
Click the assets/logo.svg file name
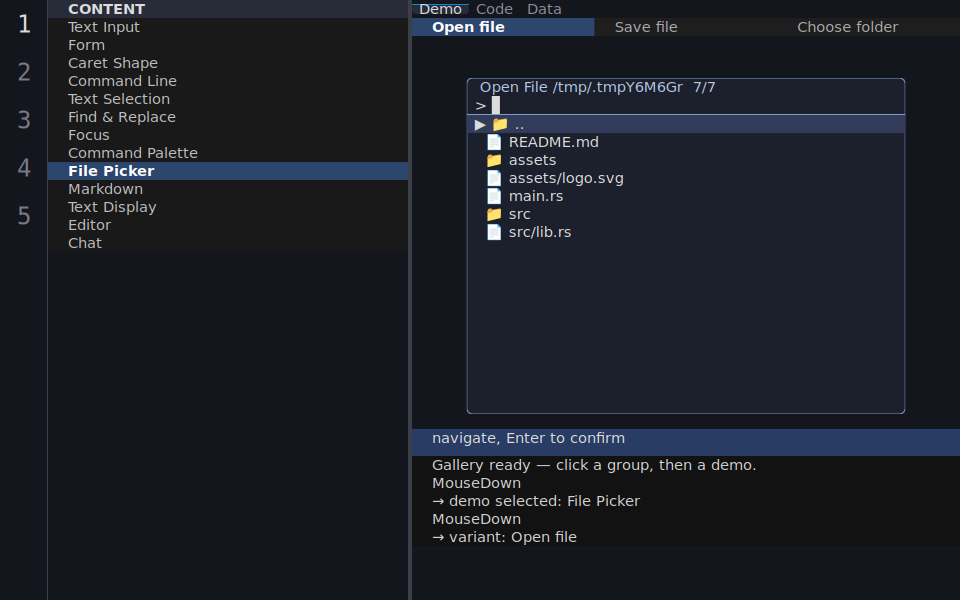pyautogui.click(x=566, y=178)
